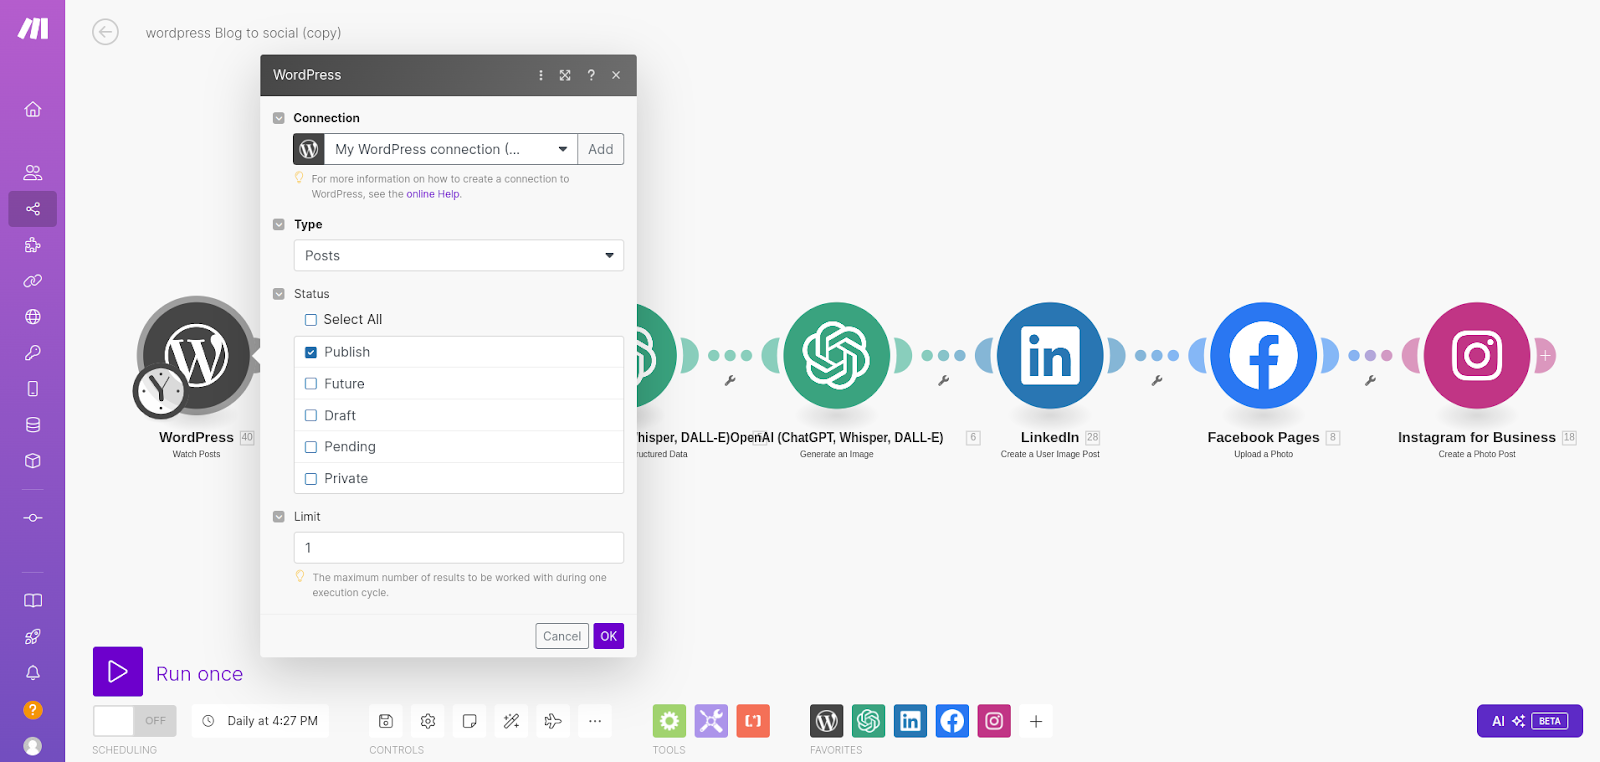Check the Pending status checkbox
The height and width of the screenshot is (762, 1600).
click(311, 447)
